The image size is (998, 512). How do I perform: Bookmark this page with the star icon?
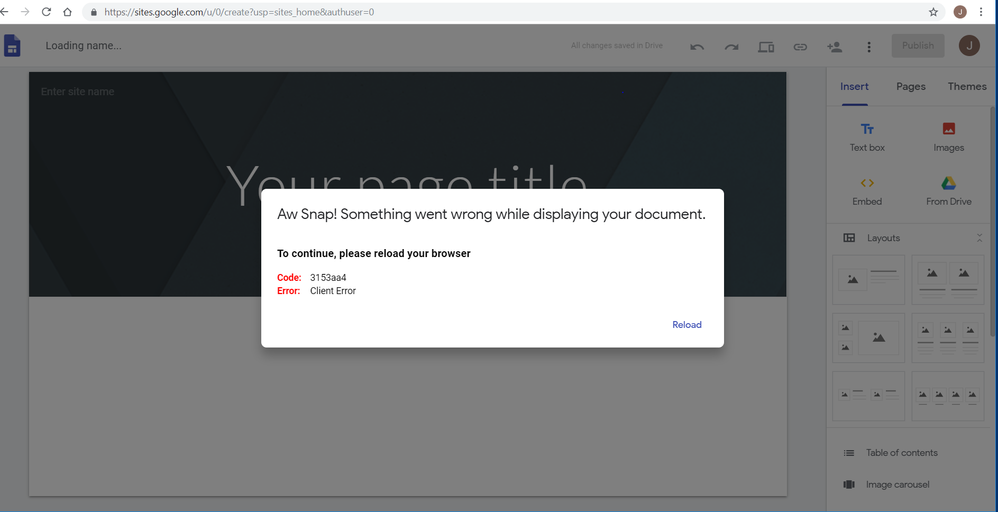click(x=933, y=12)
